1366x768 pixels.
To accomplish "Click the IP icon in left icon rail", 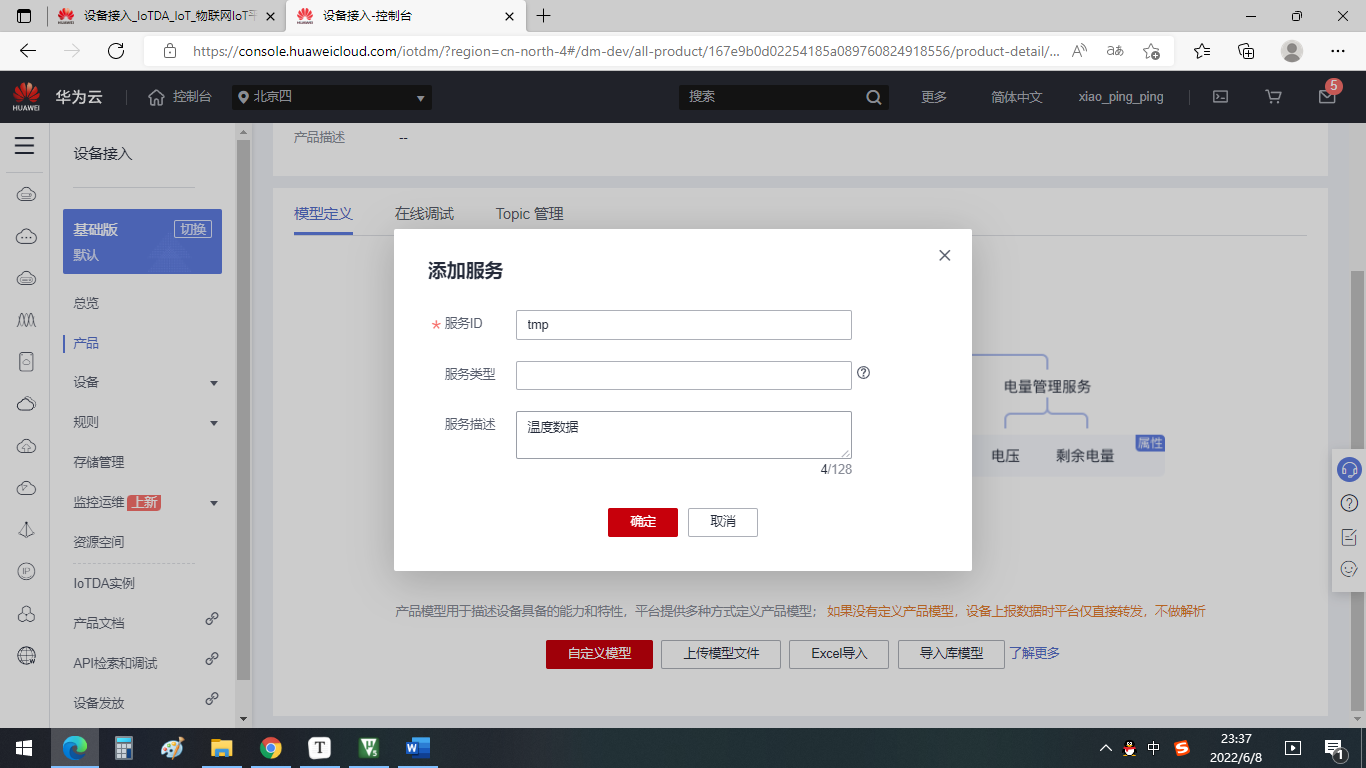I will [27, 571].
